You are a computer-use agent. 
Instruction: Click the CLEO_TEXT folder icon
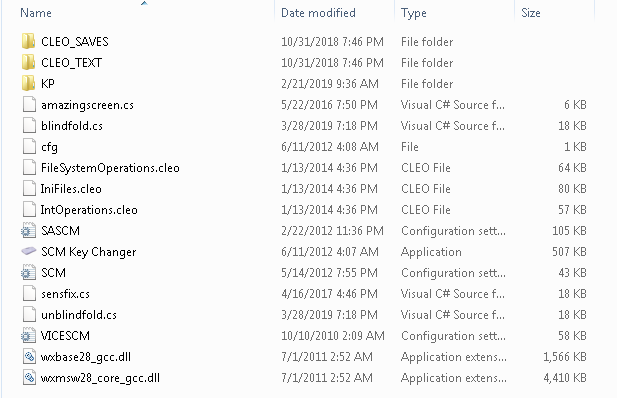click(28, 62)
